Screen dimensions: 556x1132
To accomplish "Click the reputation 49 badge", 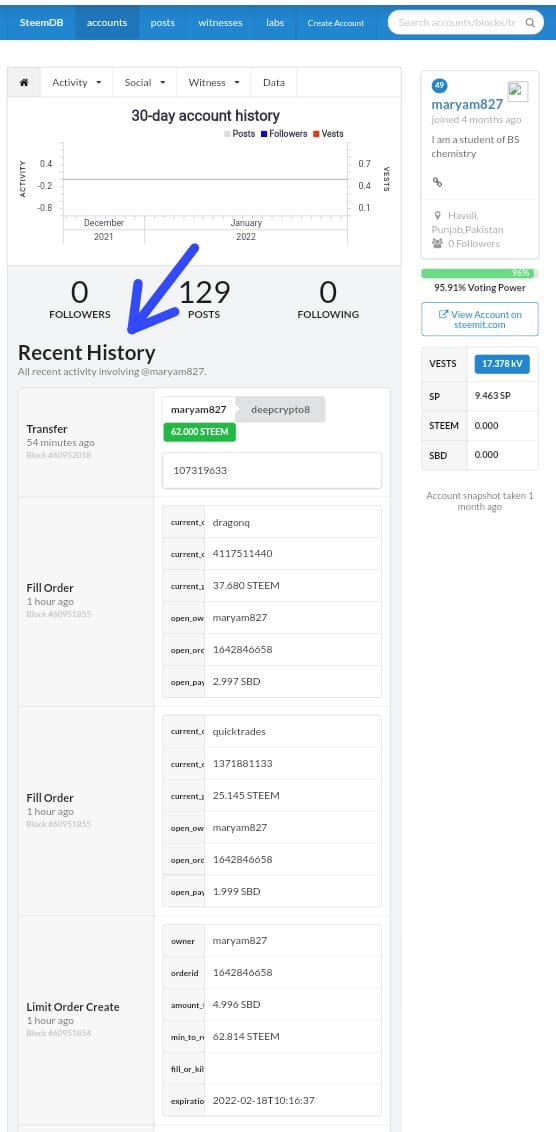I will [x=439, y=86].
